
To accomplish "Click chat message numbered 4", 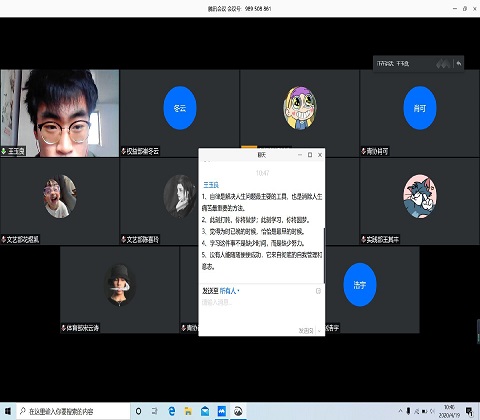I will [x=253, y=243].
